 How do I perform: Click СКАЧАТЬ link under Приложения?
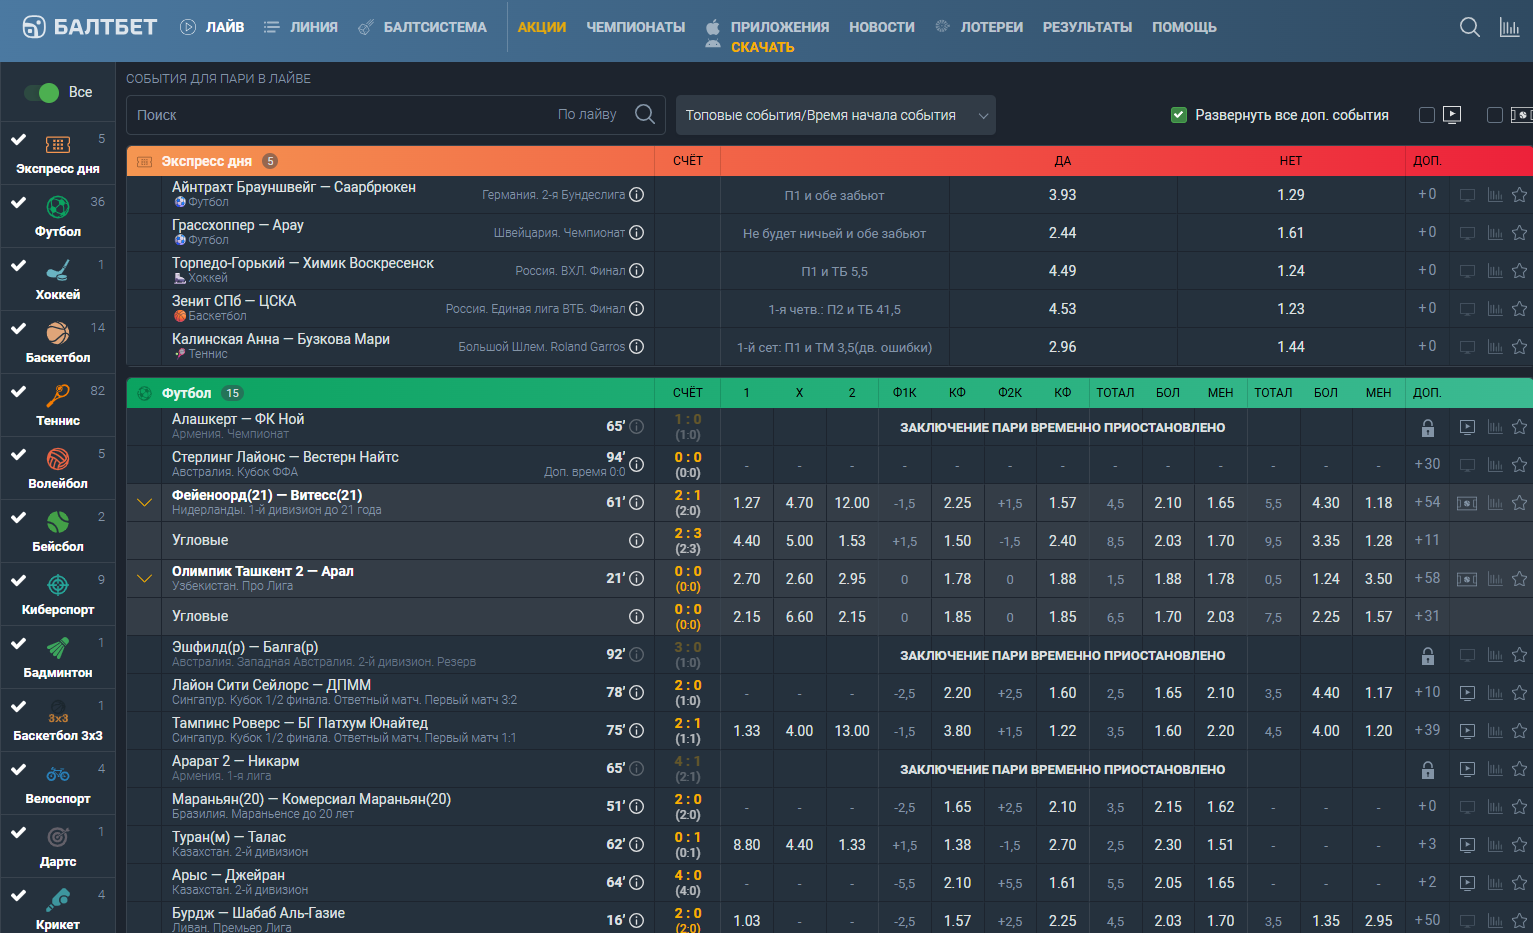pyautogui.click(x=762, y=47)
